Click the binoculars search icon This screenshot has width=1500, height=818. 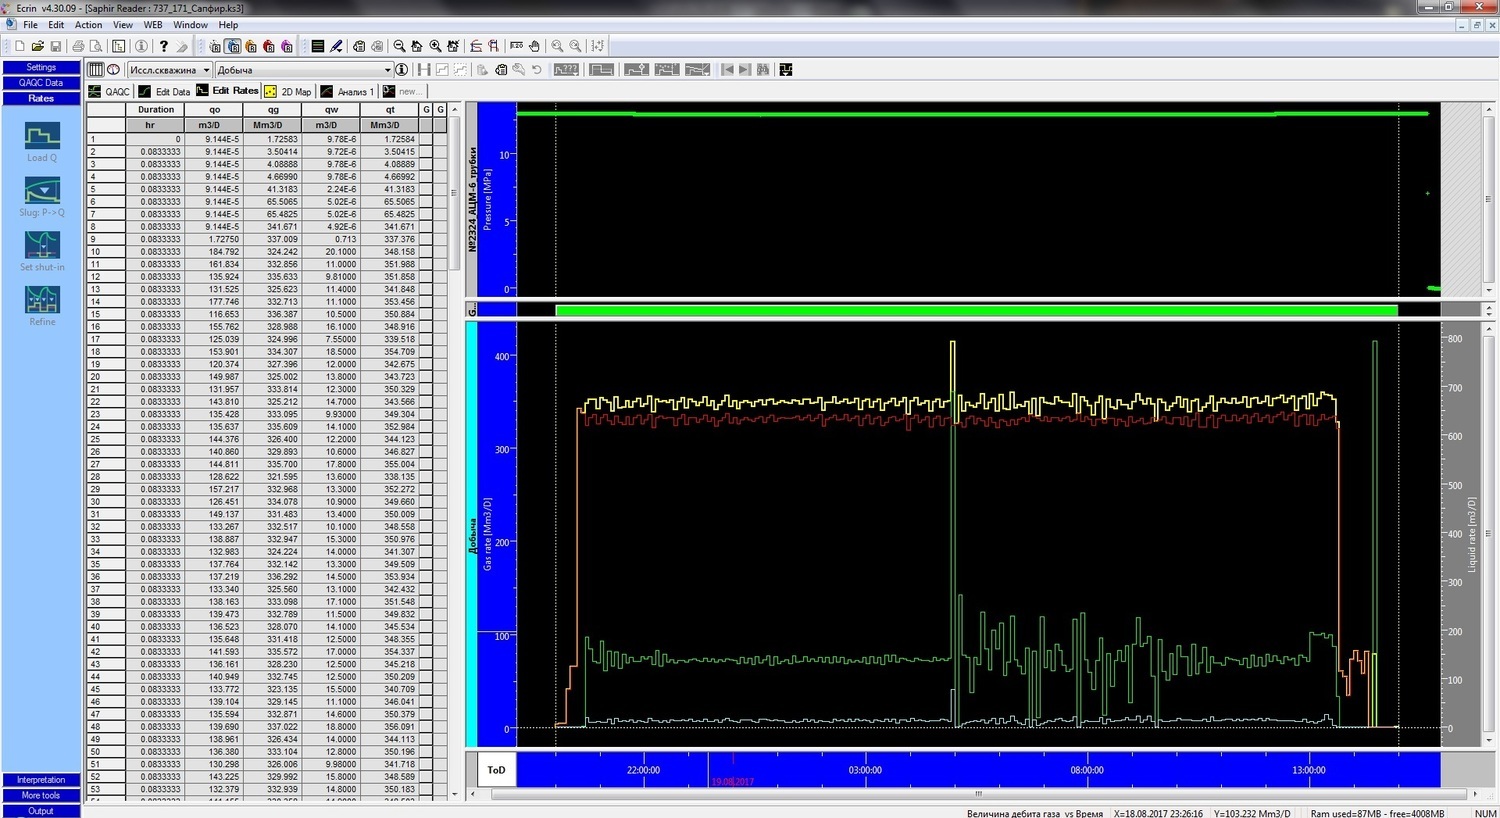coord(763,70)
